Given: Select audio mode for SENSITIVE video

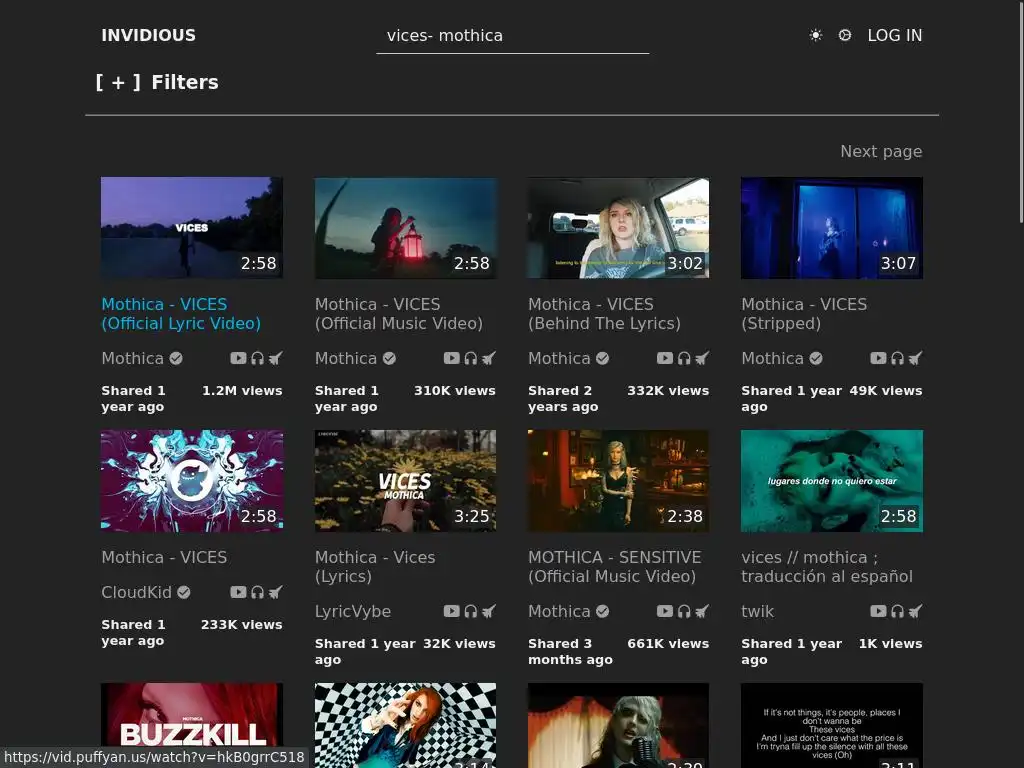Looking at the screenshot, I should coord(684,611).
